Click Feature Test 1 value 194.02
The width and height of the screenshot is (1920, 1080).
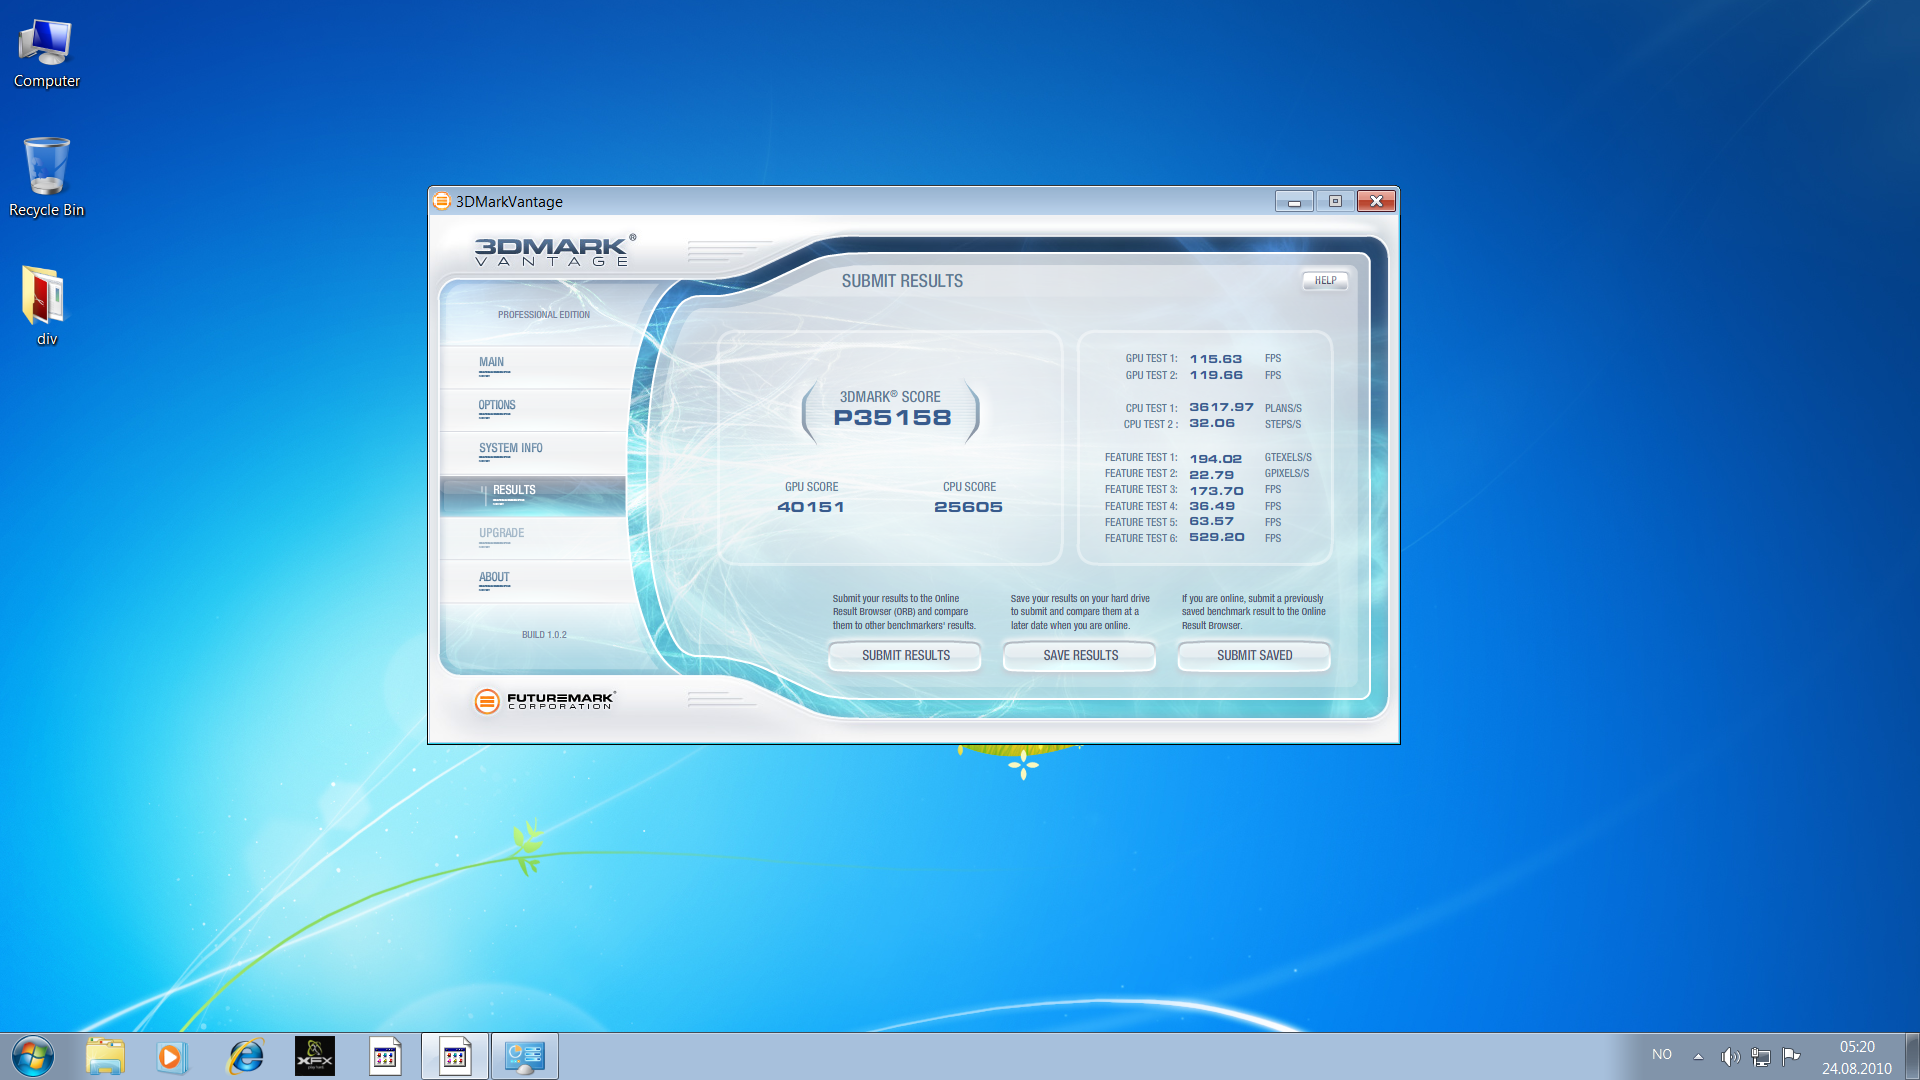1215,459
